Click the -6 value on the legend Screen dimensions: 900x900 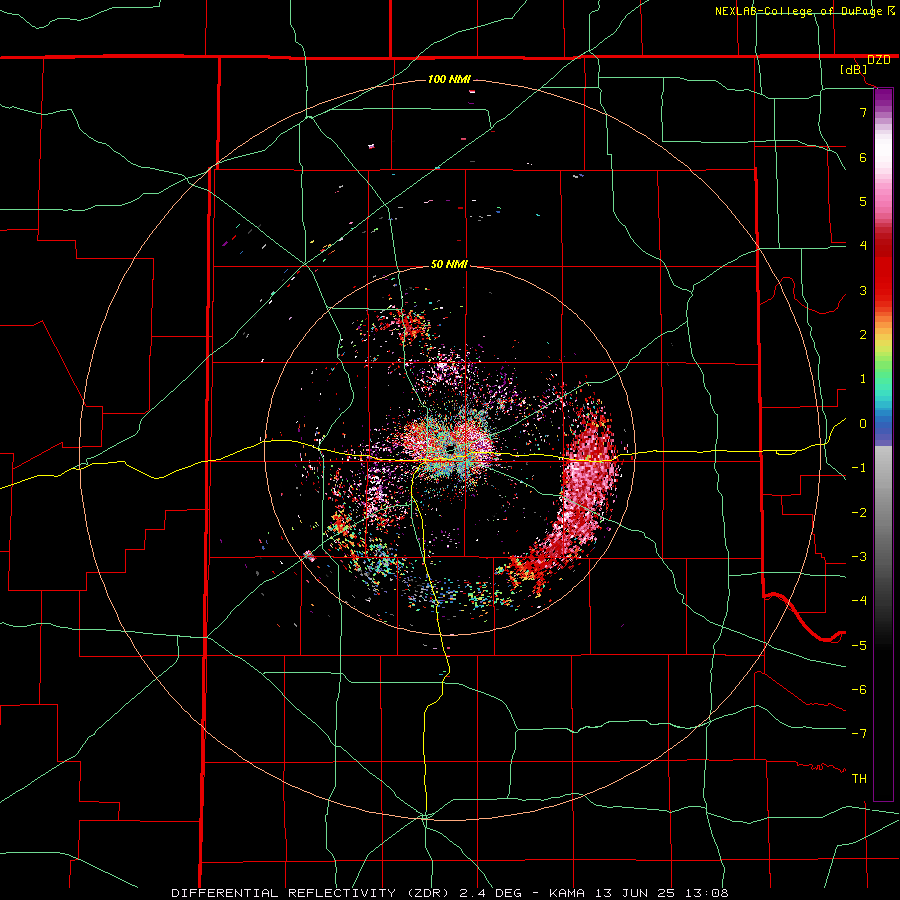pyautogui.click(x=859, y=690)
